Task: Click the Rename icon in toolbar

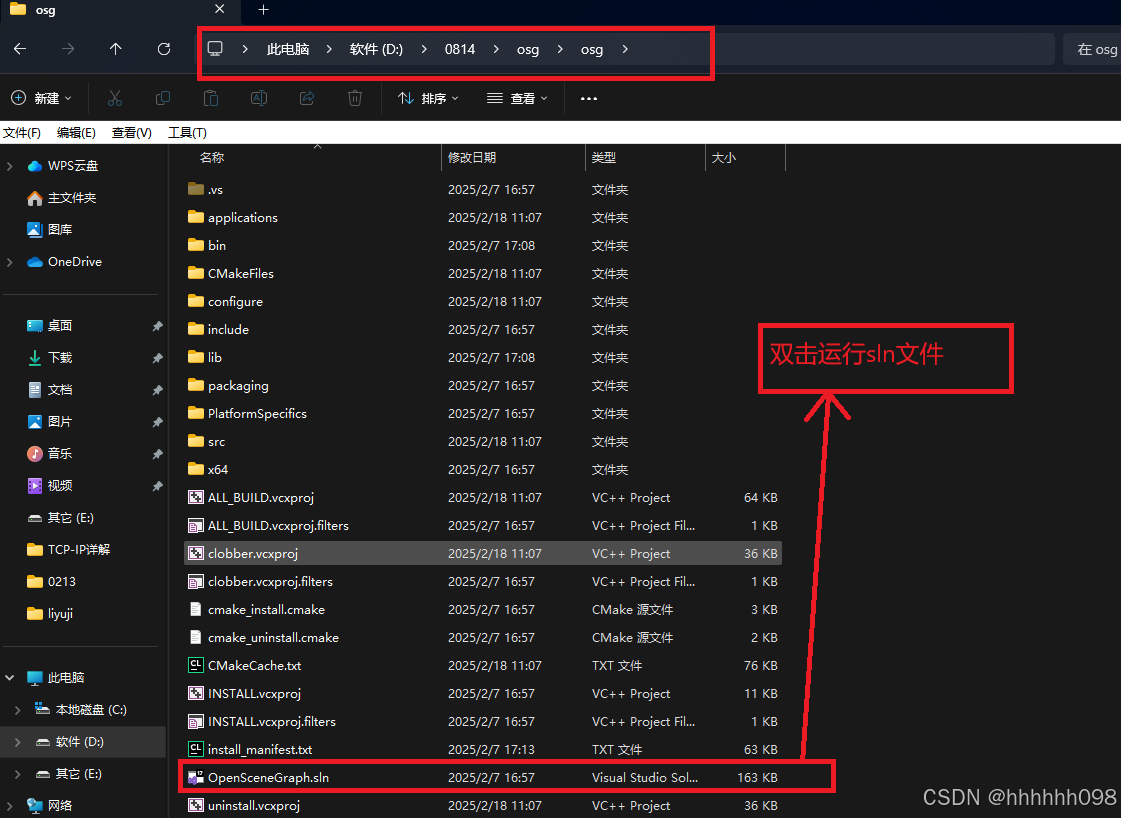Action: click(258, 98)
